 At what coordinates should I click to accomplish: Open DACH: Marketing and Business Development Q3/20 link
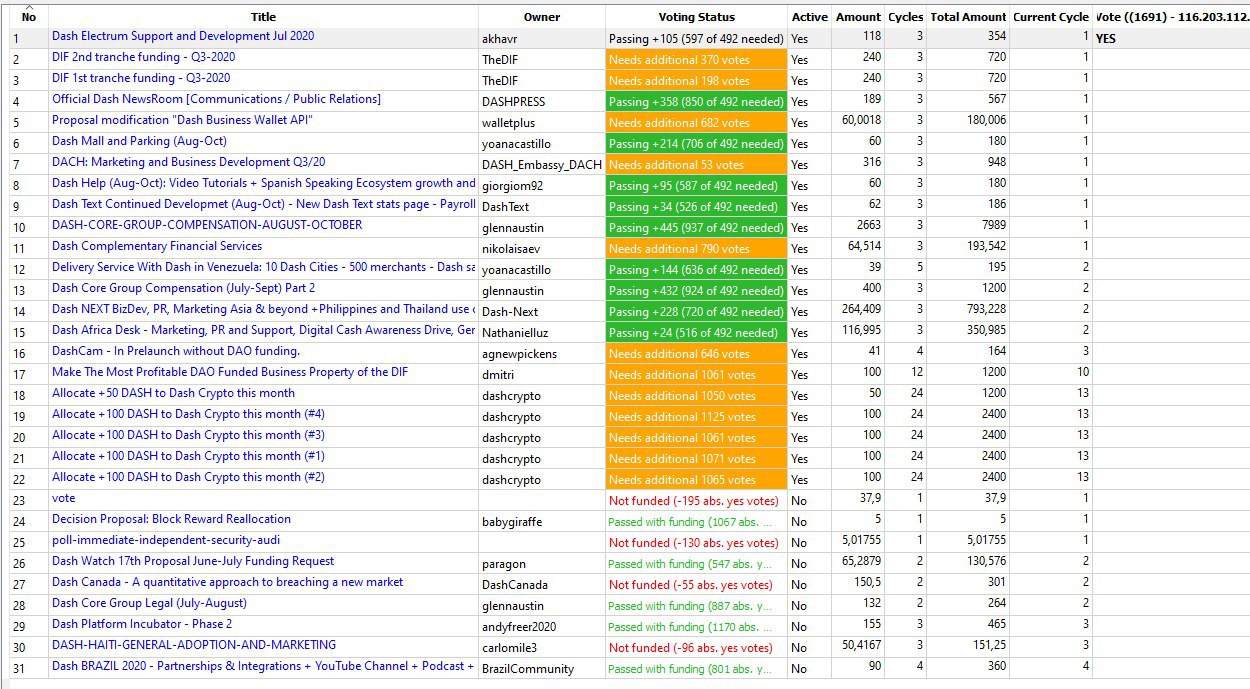(188, 162)
